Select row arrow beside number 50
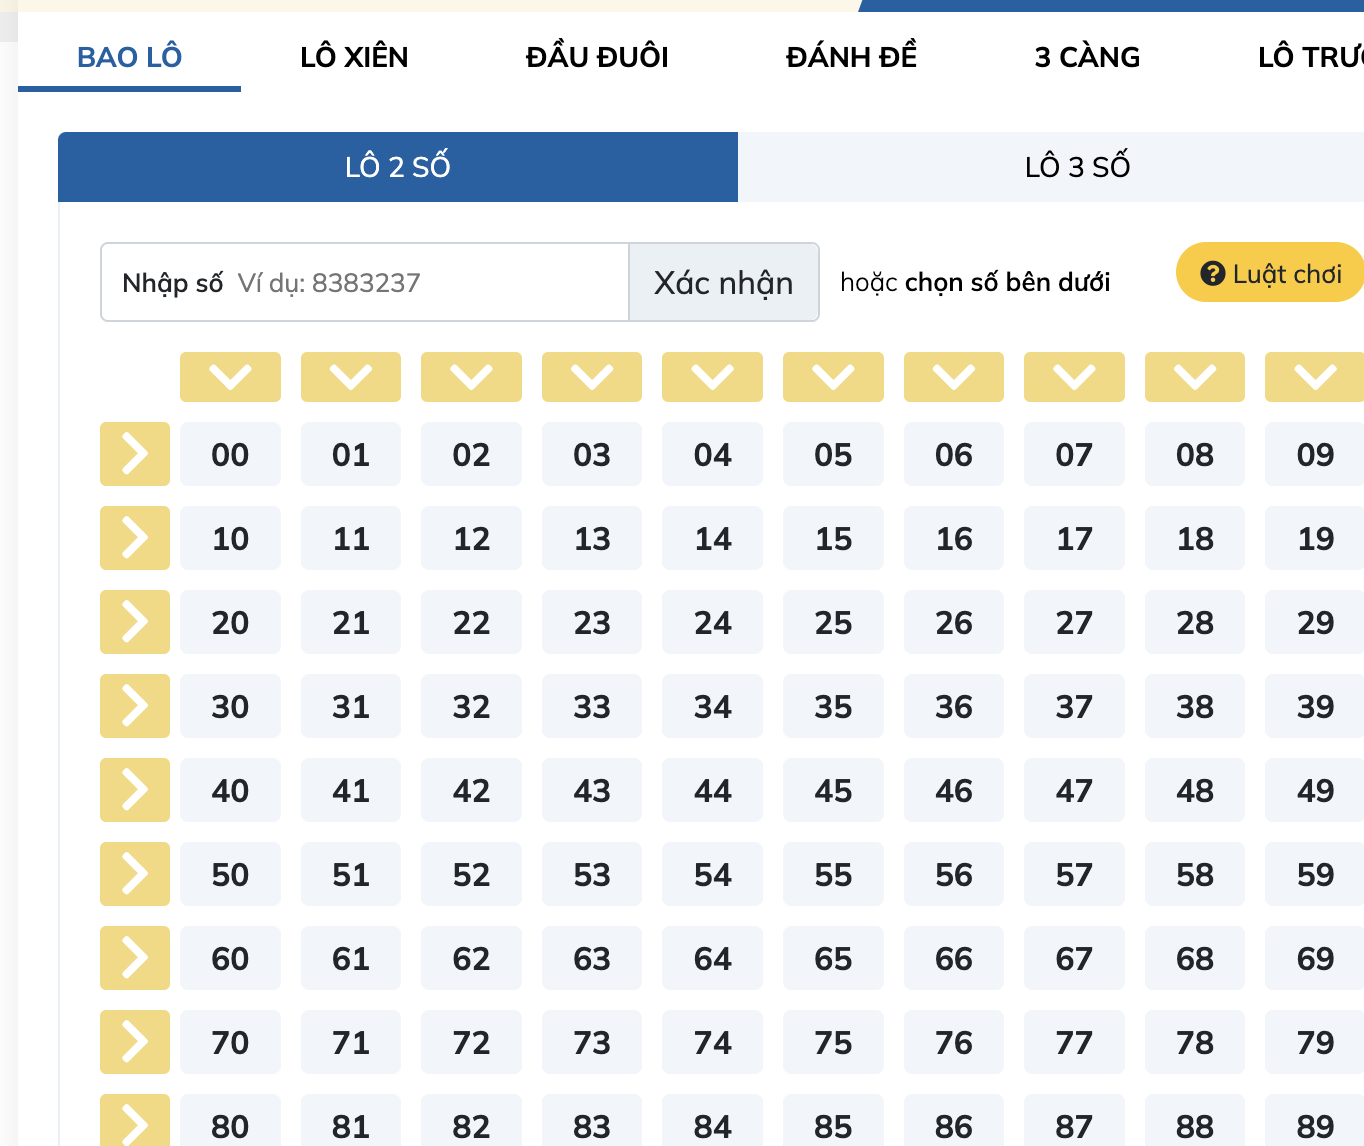Image resolution: width=1364 pixels, height=1146 pixels. (x=134, y=874)
